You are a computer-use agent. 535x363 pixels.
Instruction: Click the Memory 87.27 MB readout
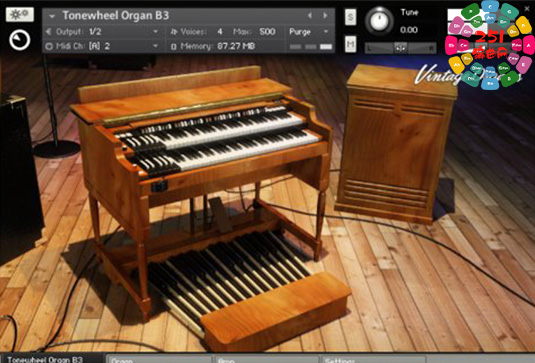click(x=236, y=46)
